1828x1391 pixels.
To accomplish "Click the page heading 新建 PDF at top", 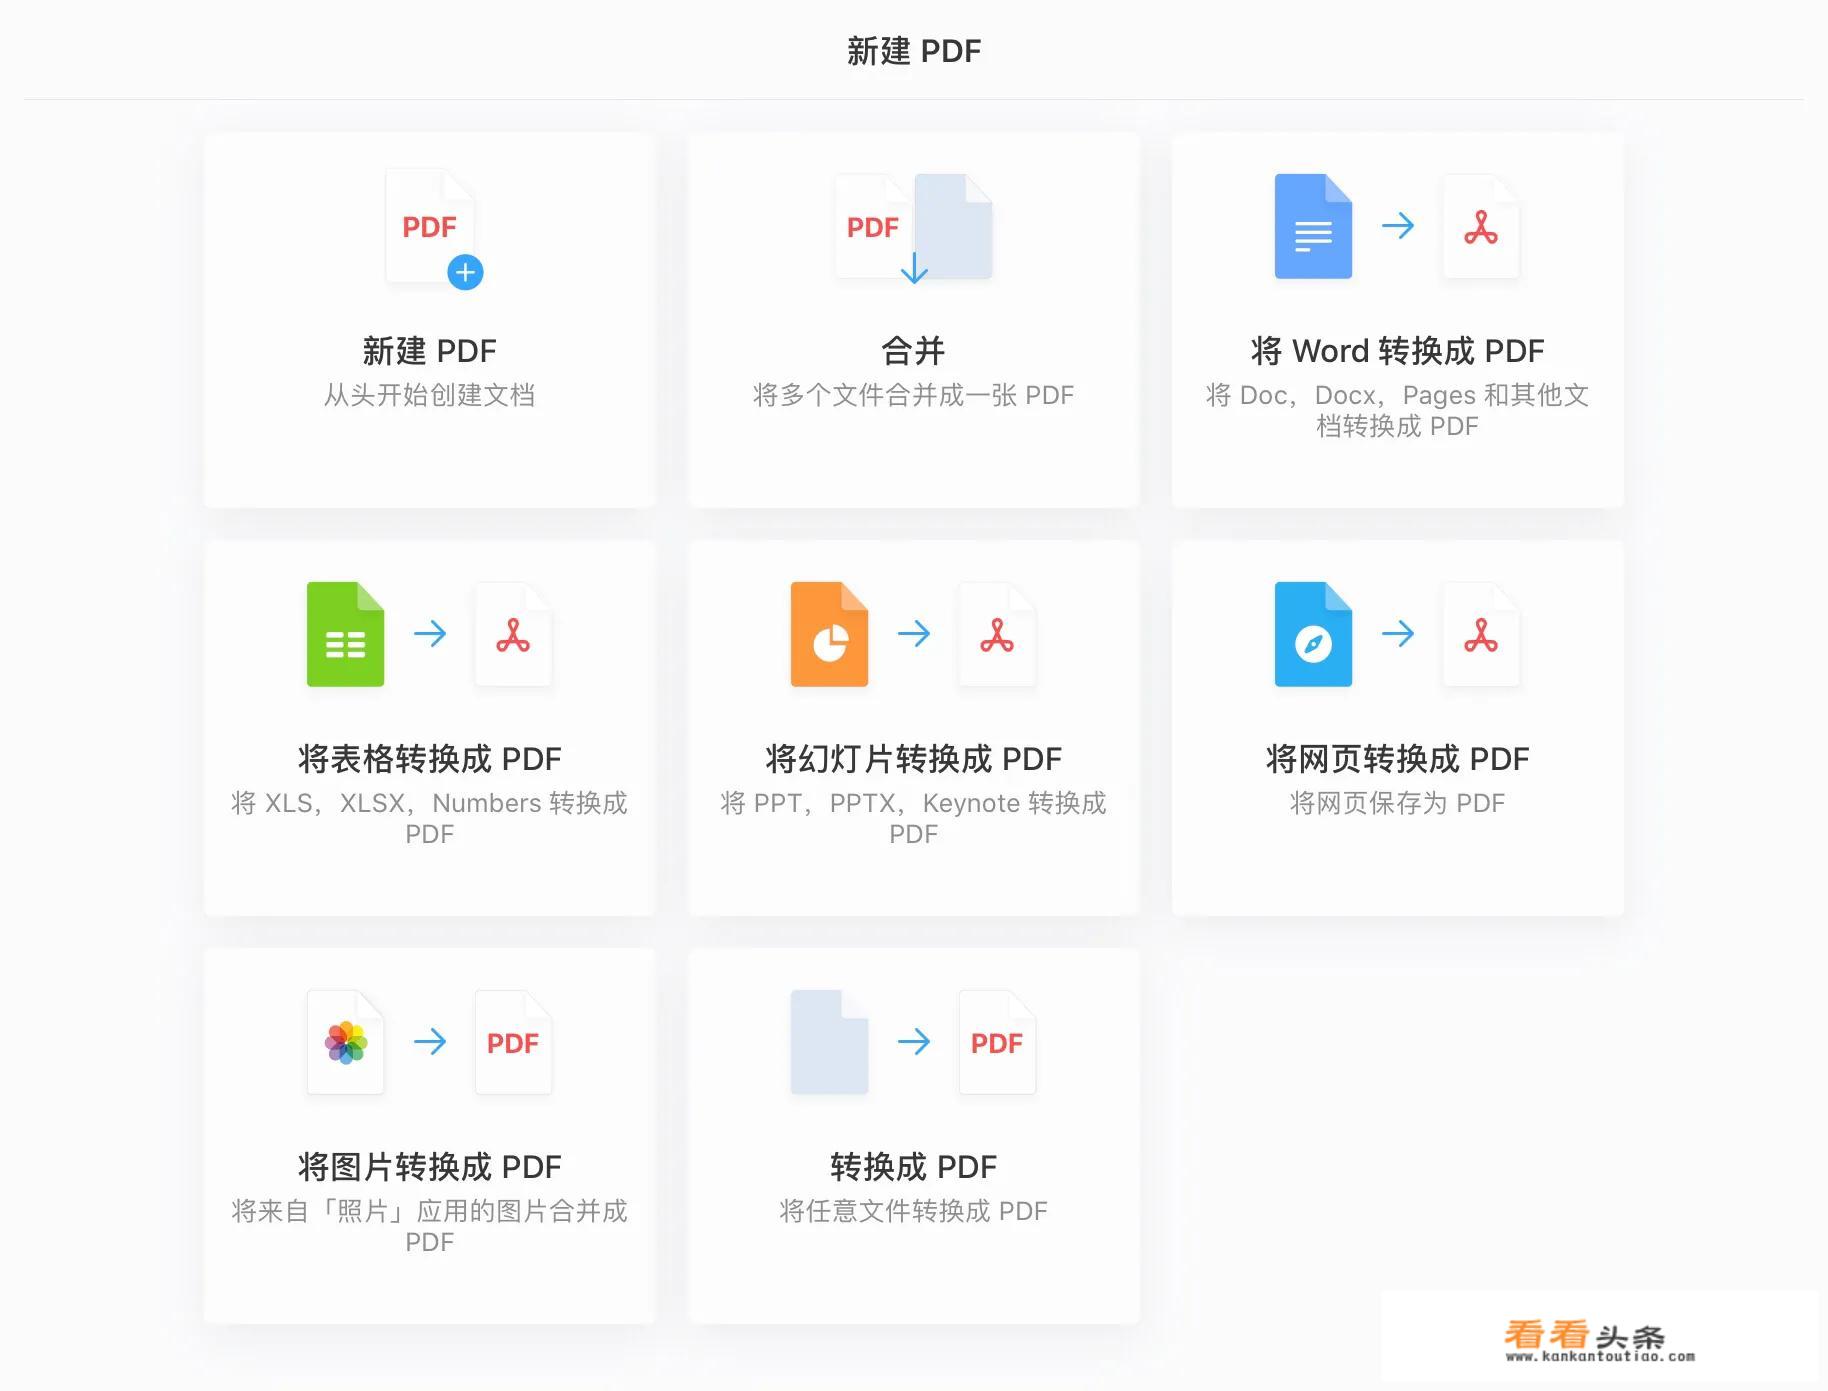I will point(914,51).
